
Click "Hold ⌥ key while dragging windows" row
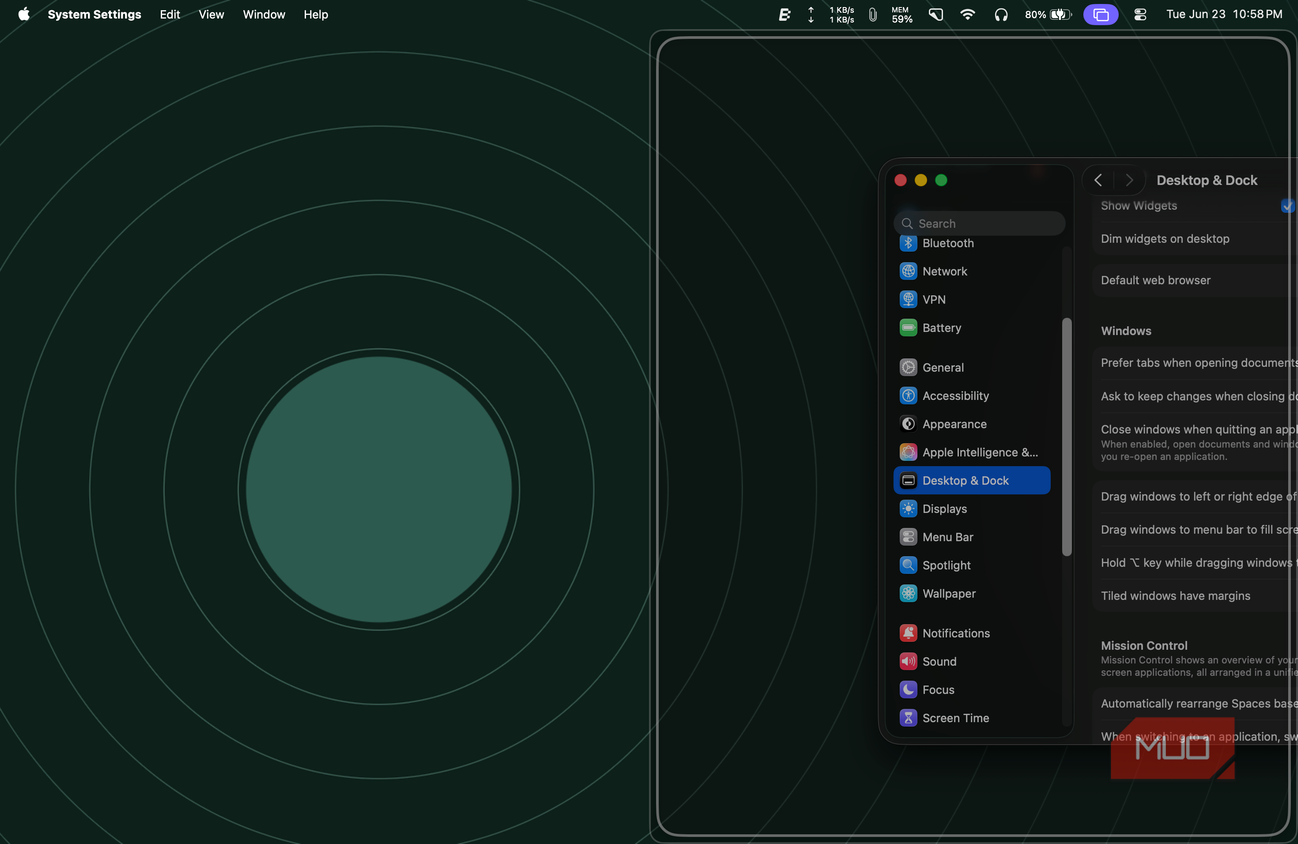[1195, 562]
